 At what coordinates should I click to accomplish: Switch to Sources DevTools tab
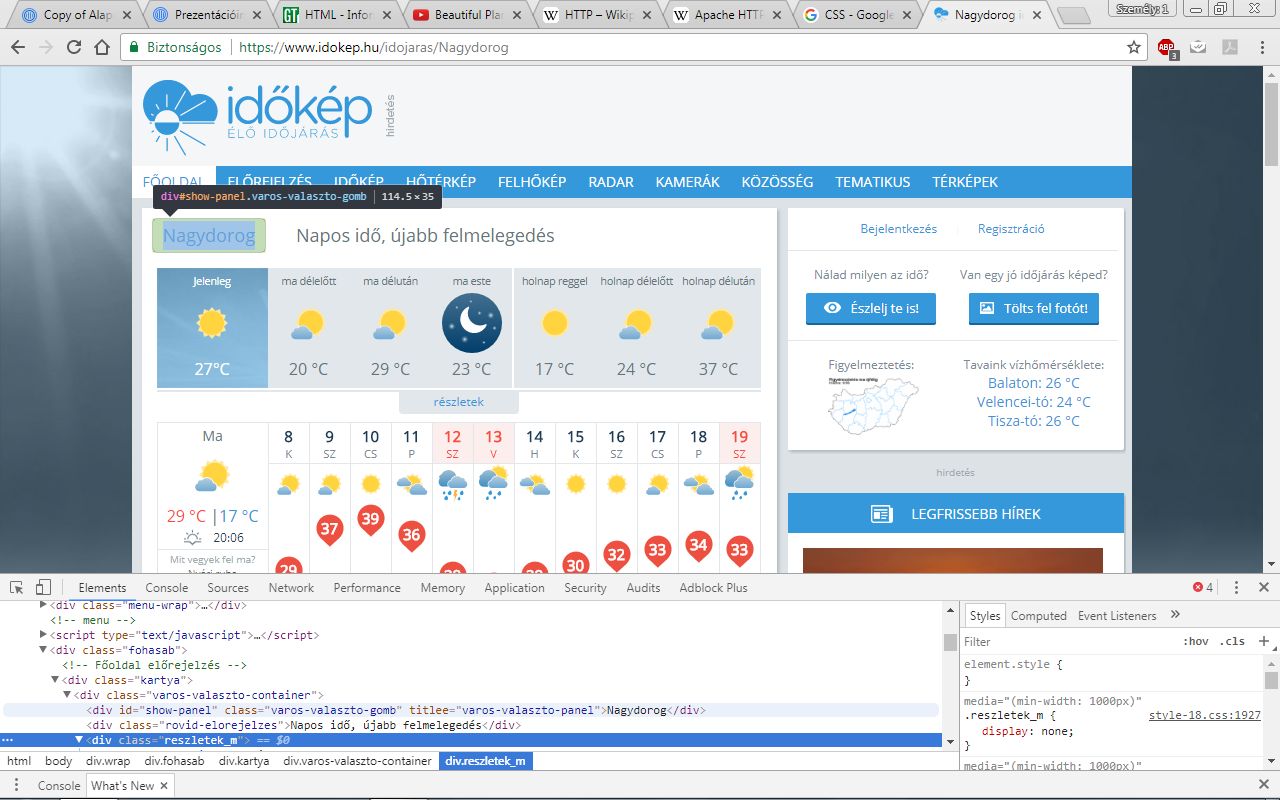228,588
